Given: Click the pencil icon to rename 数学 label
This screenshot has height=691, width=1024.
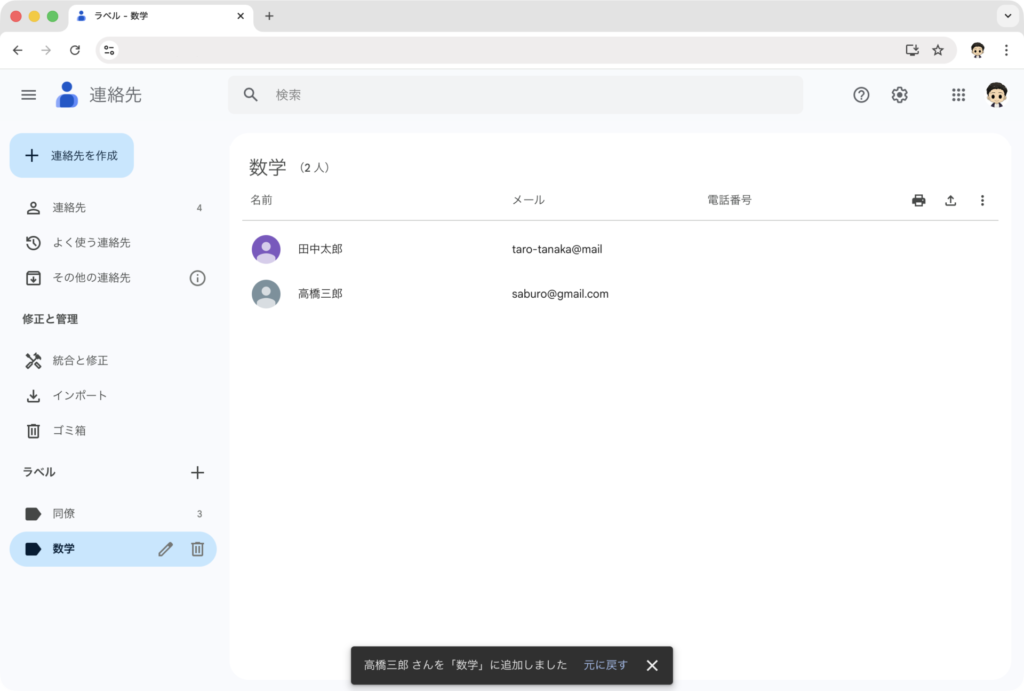Looking at the screenshot, I should (x=165, y=549).
